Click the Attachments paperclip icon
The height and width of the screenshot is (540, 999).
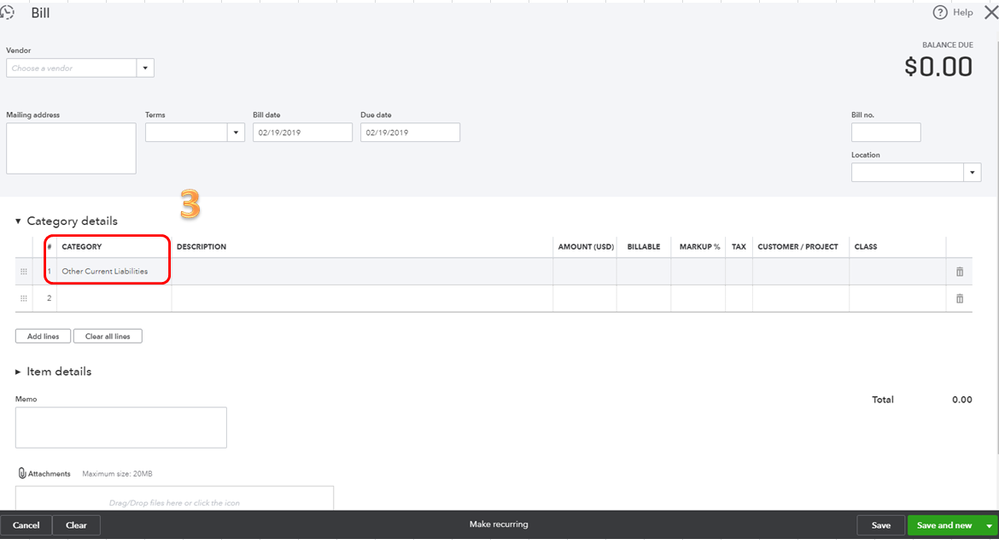(22, 473)
